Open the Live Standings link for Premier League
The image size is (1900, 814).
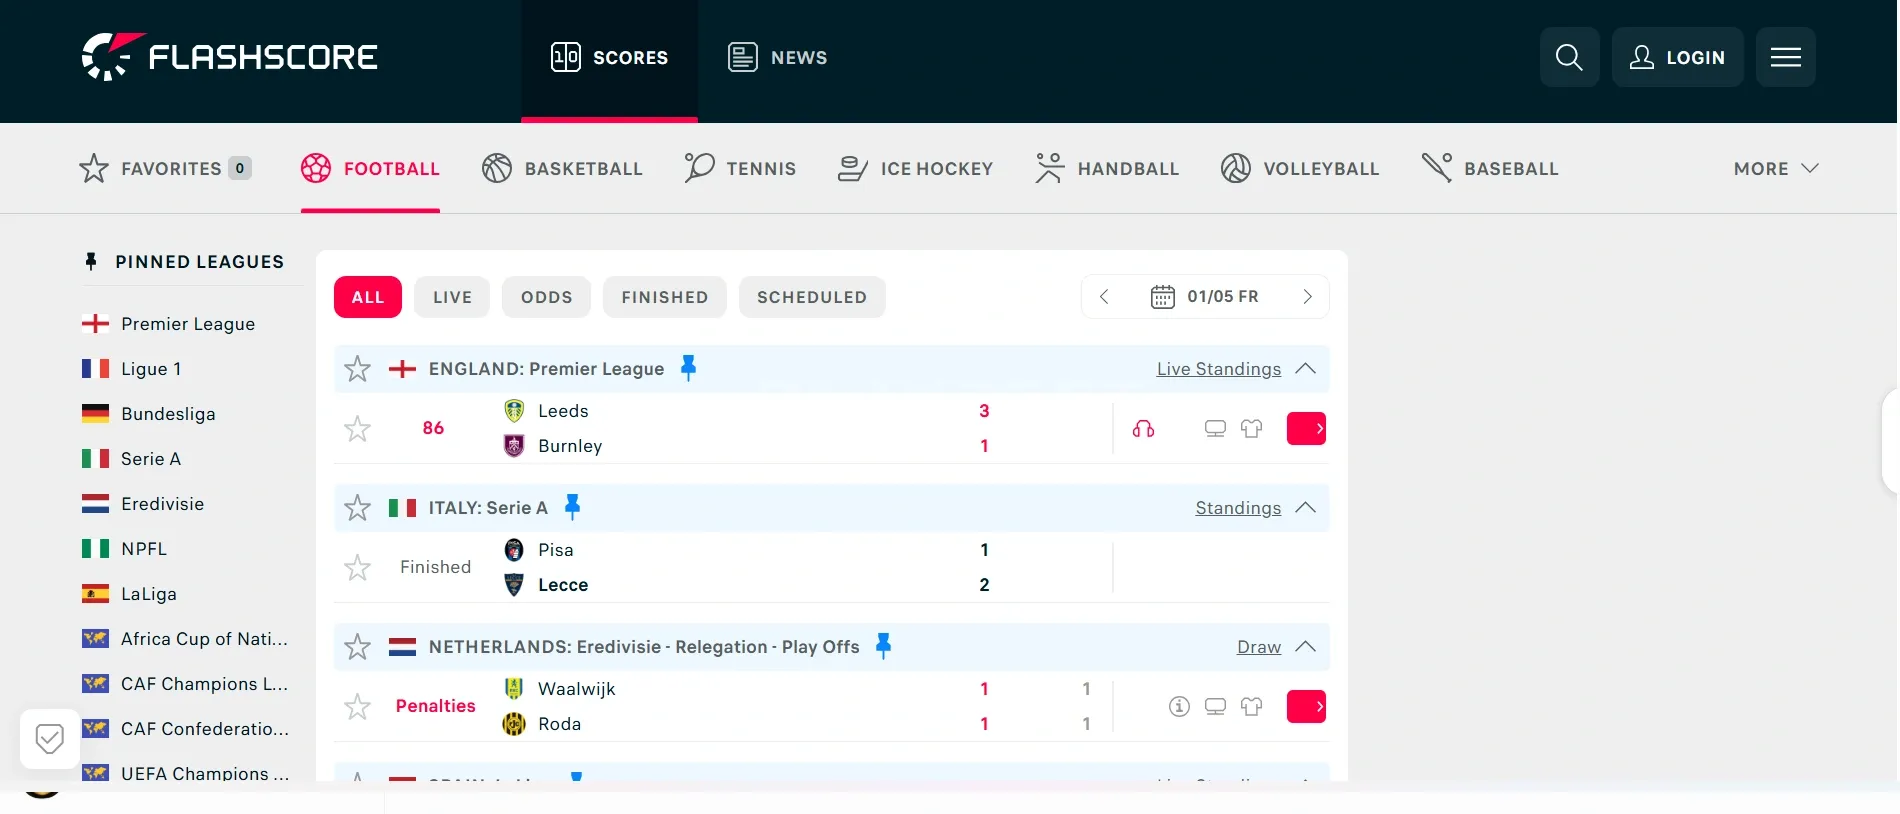pos(1219,369)
